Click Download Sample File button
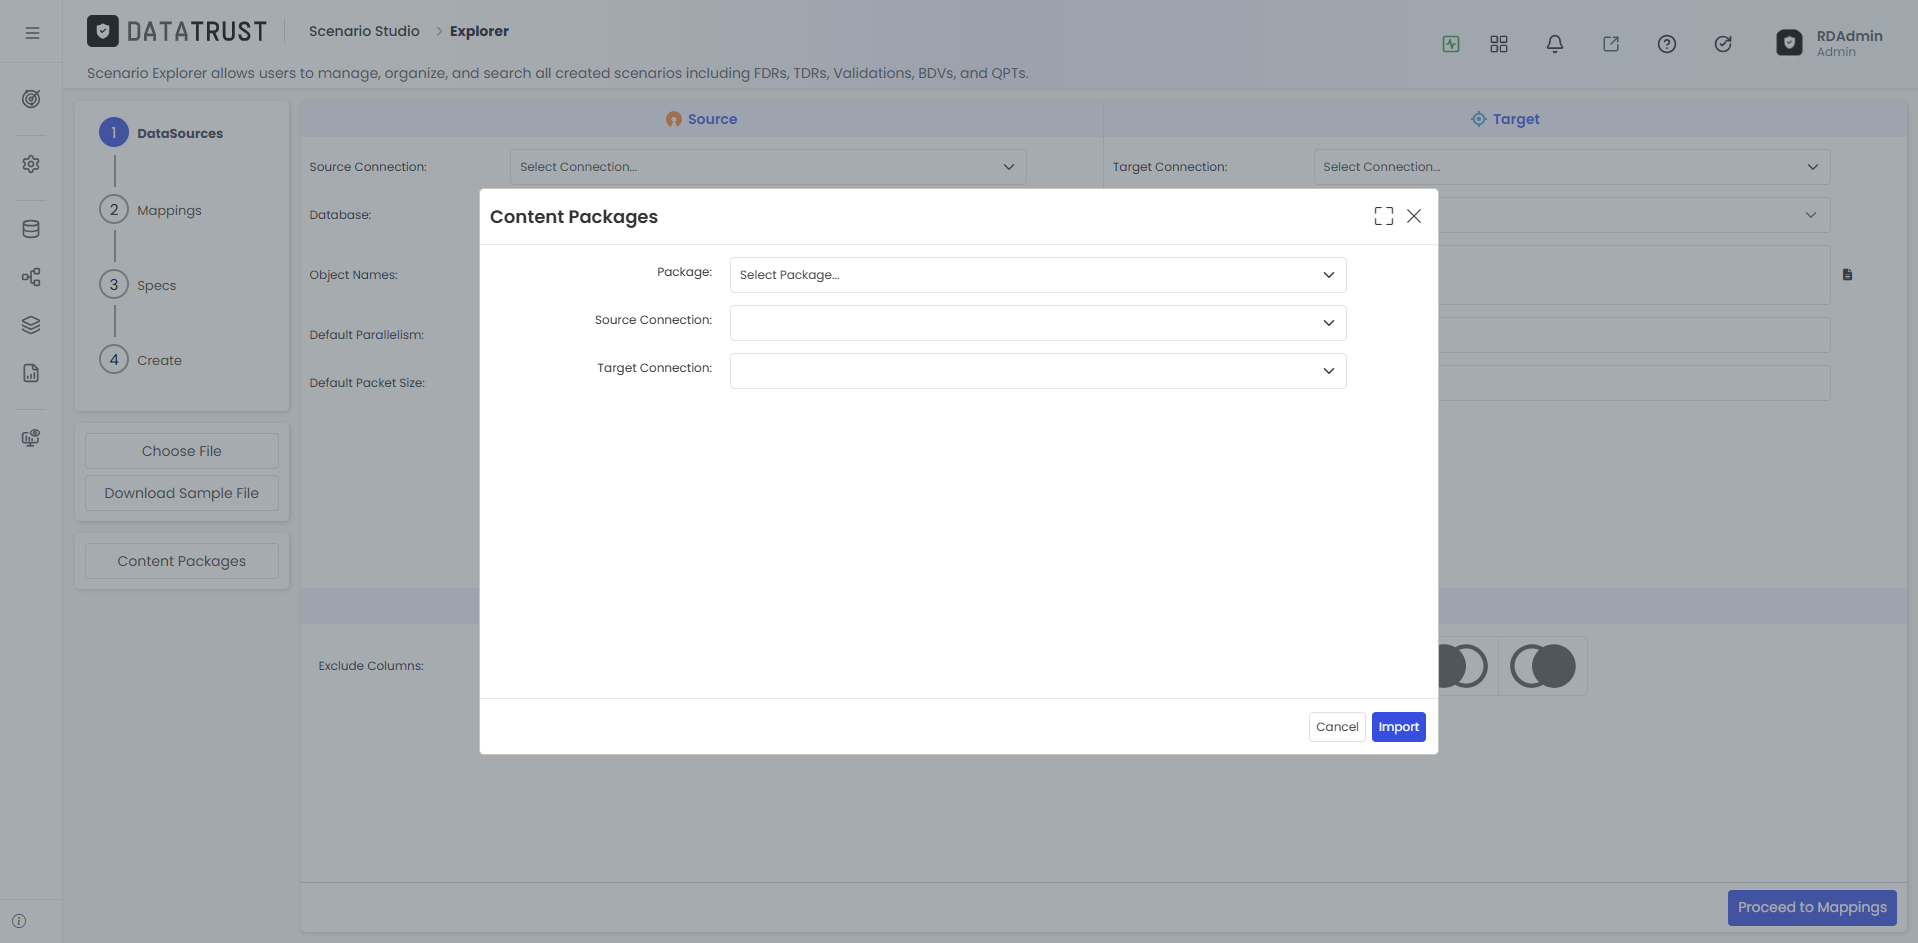Viewport: 1918px width, 943px height. click(182, 493)
